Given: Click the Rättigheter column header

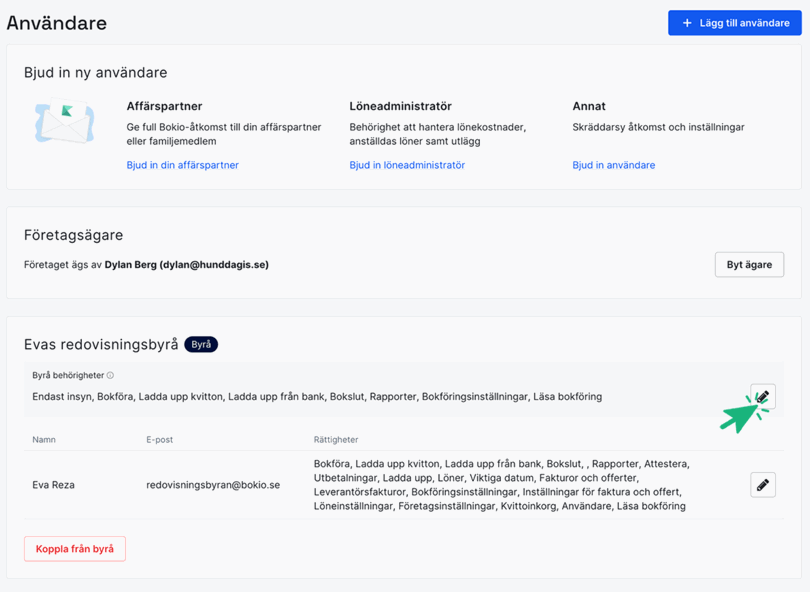Looking at the screenshot, I should tap(336, 439).
